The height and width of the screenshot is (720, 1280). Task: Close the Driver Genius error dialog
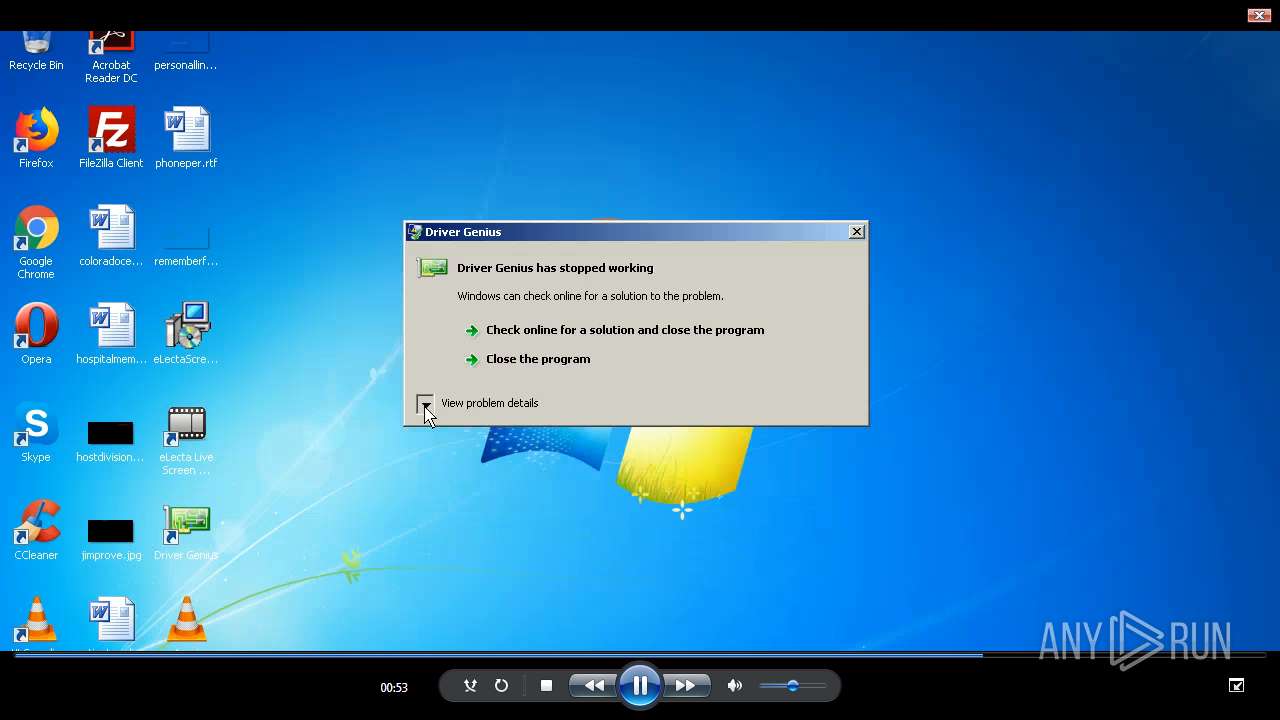857,231
